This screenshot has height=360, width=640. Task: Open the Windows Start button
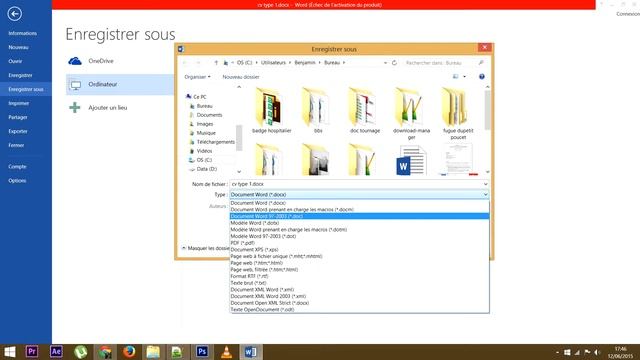coord(9,352)
